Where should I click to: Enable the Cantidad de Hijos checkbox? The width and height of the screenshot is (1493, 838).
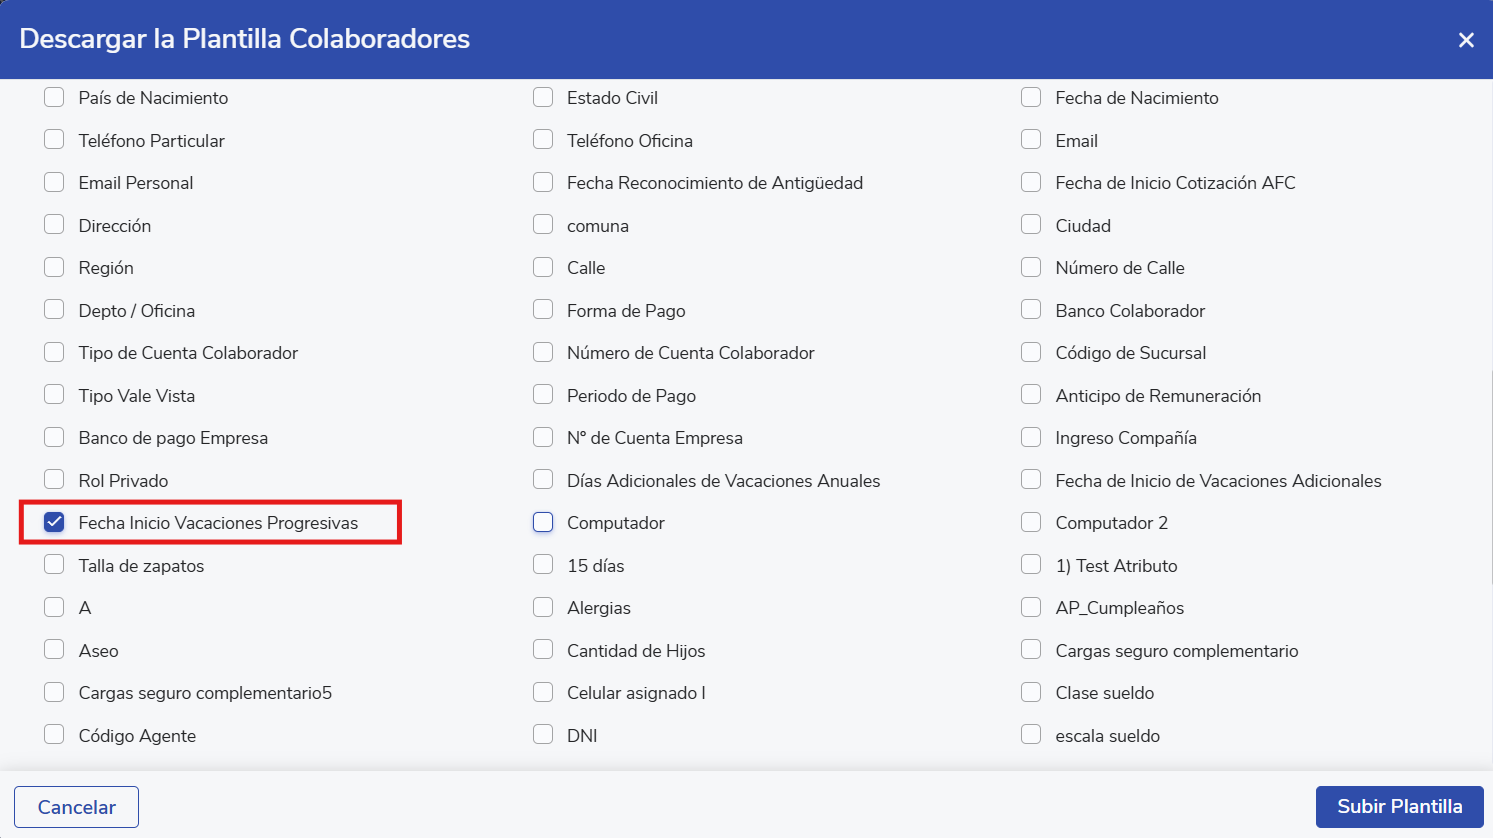(543, 650)
